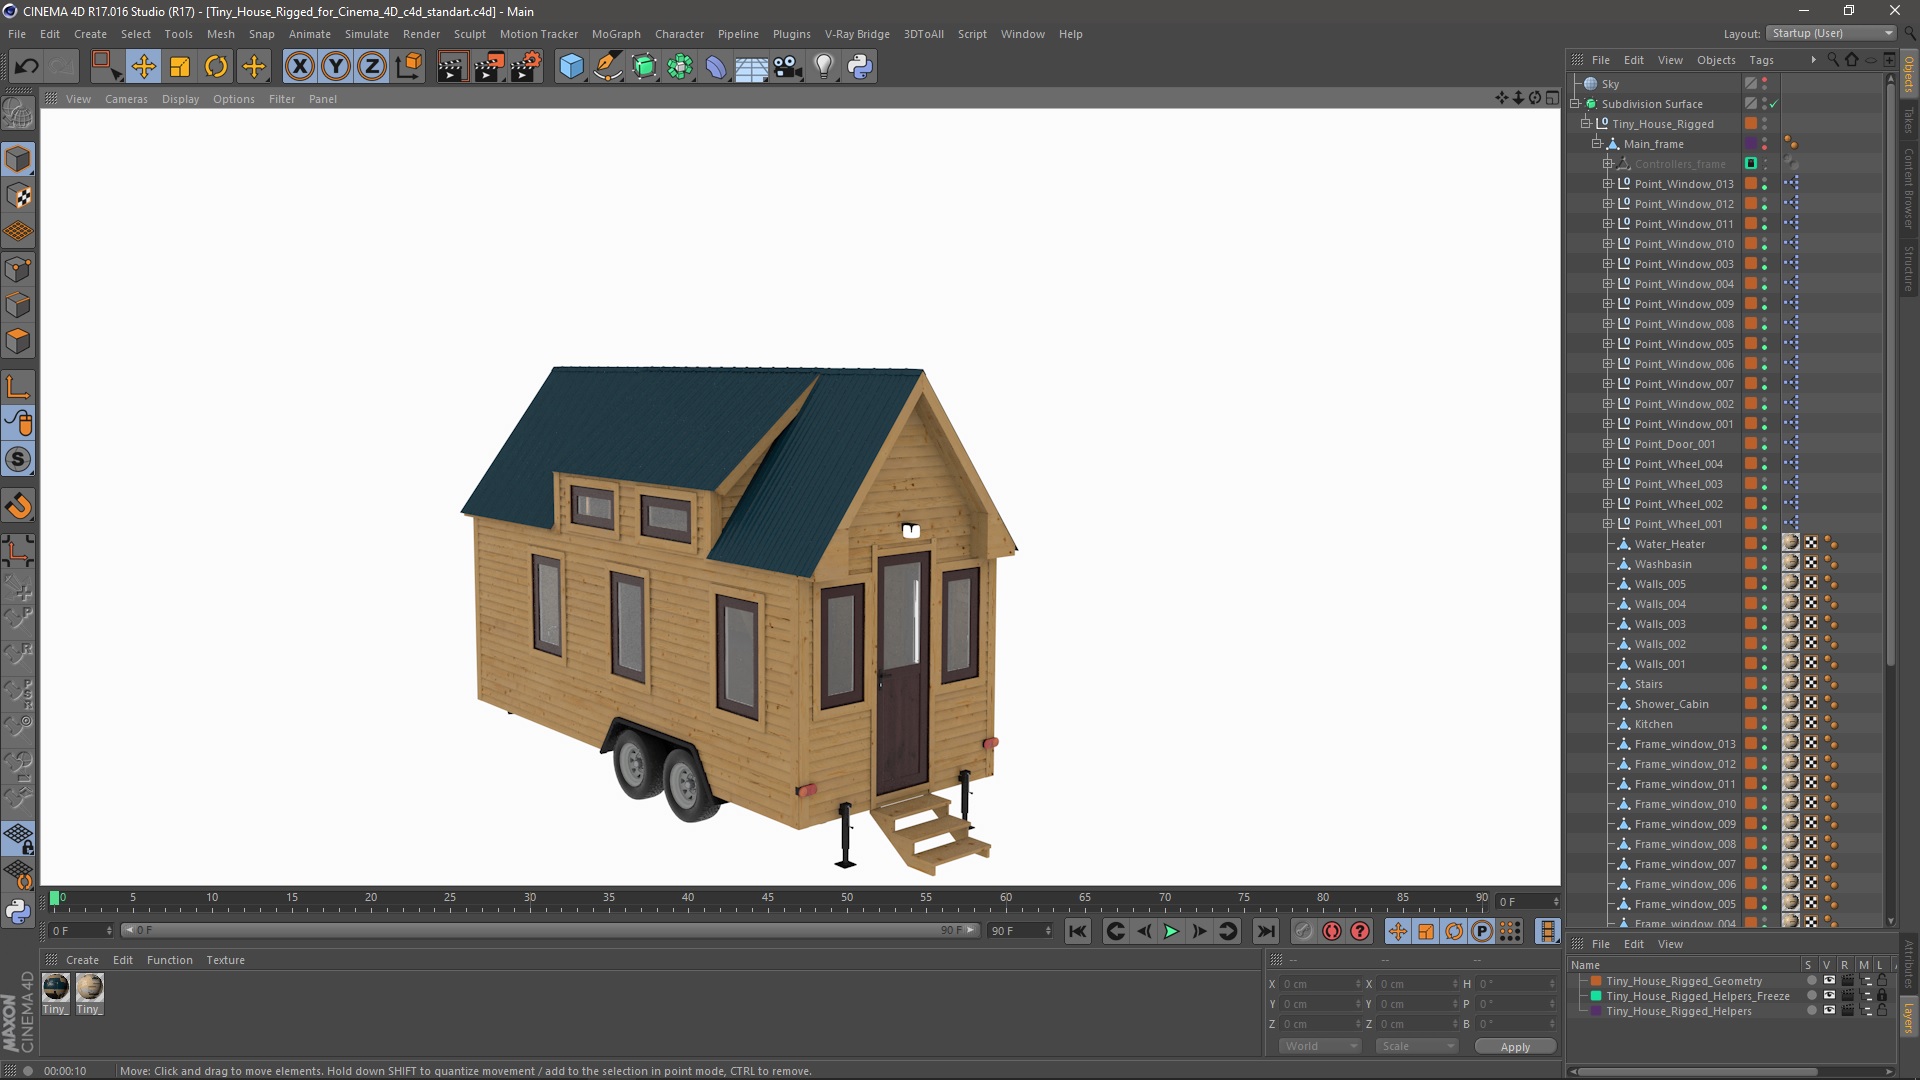The image size is (1920, 1080).
Task: Click the magnet workplane icon
Action: (x=18, y=506)
